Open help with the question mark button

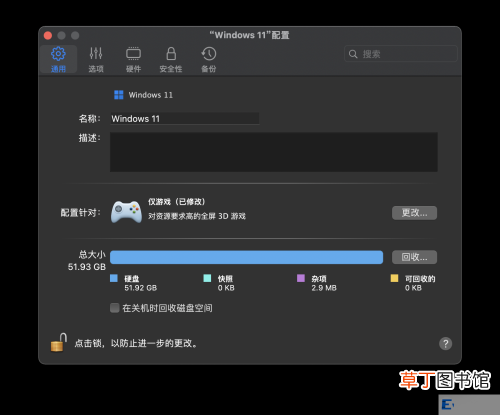click(446, 343)
